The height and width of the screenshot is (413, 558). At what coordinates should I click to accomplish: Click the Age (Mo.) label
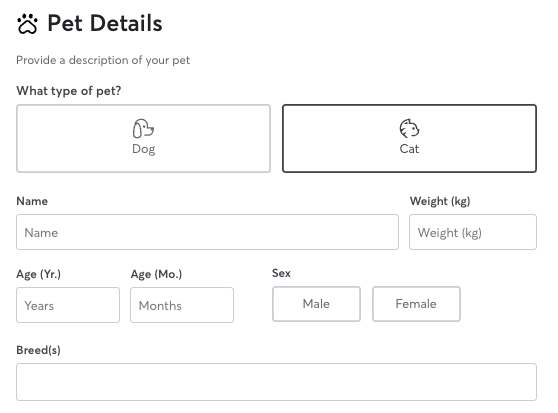(x=156, y=274)
